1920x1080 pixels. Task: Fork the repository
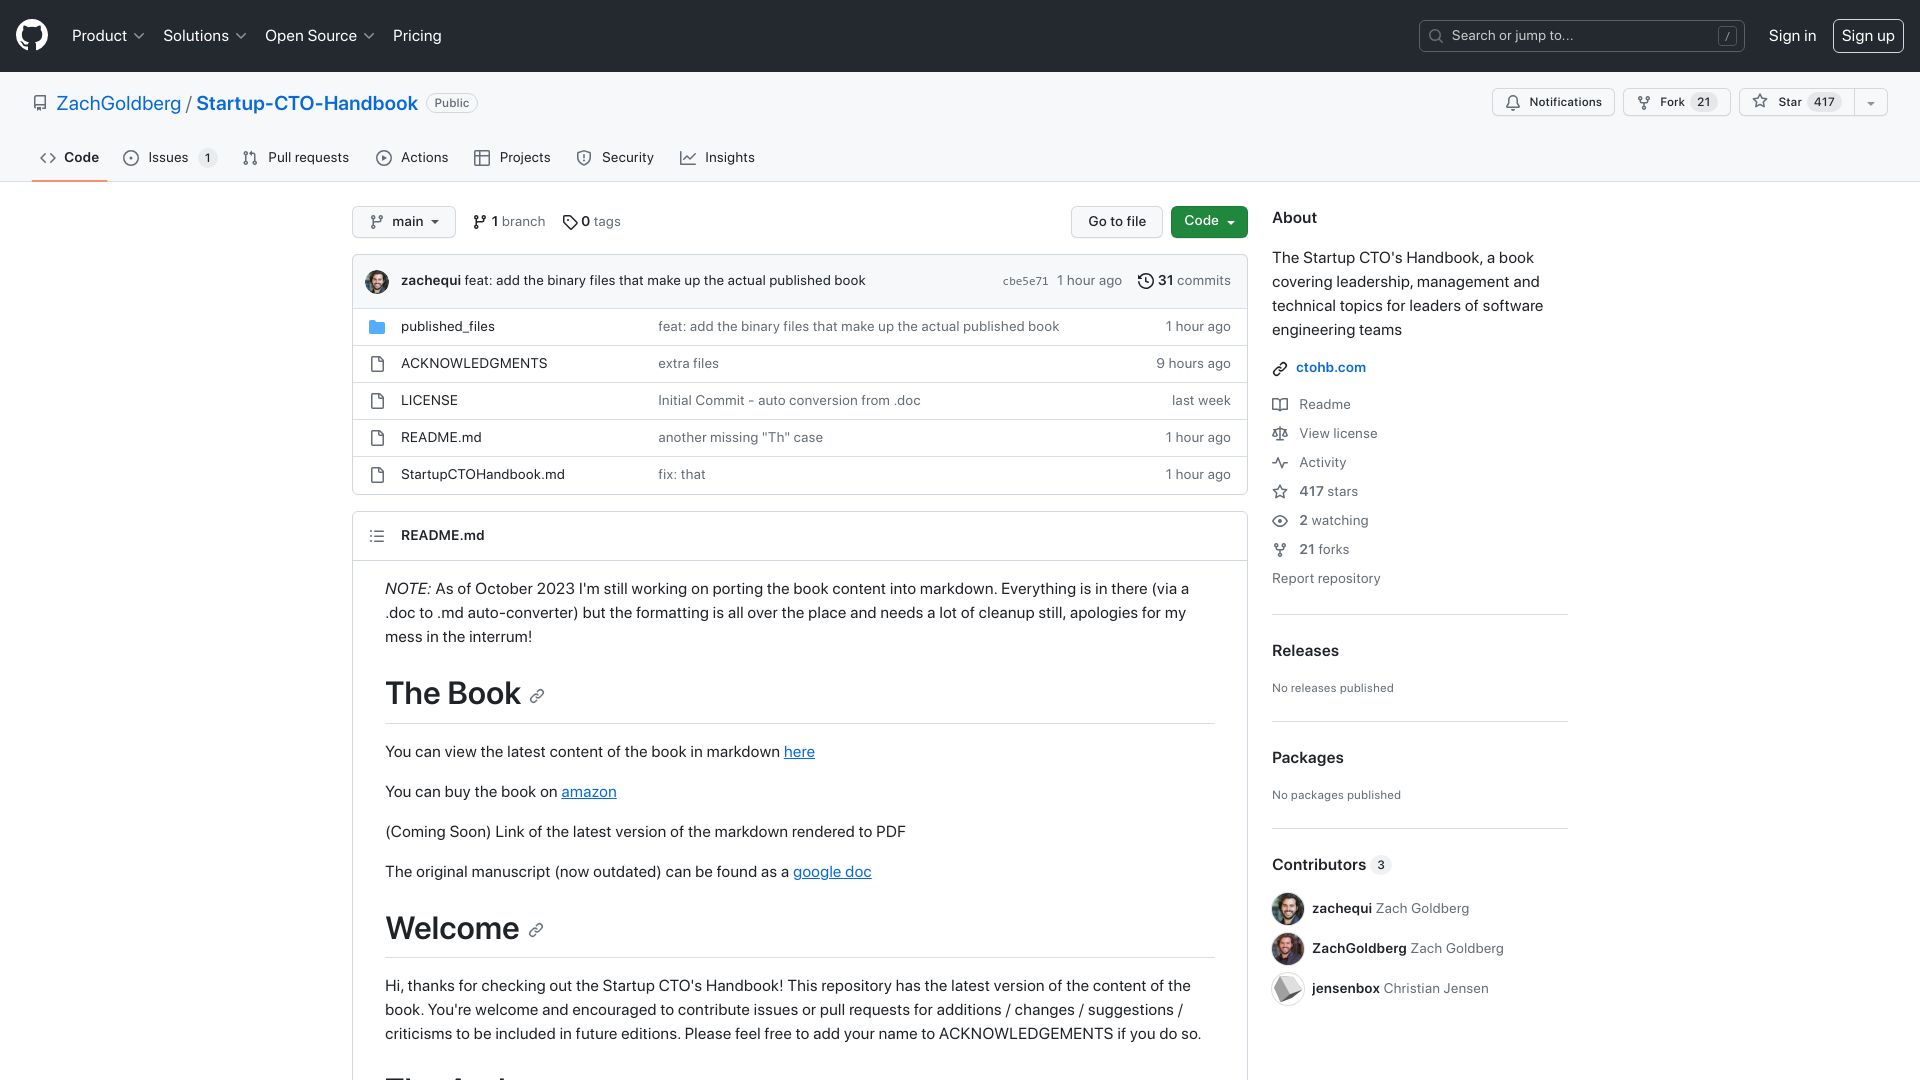point(1676,103)
